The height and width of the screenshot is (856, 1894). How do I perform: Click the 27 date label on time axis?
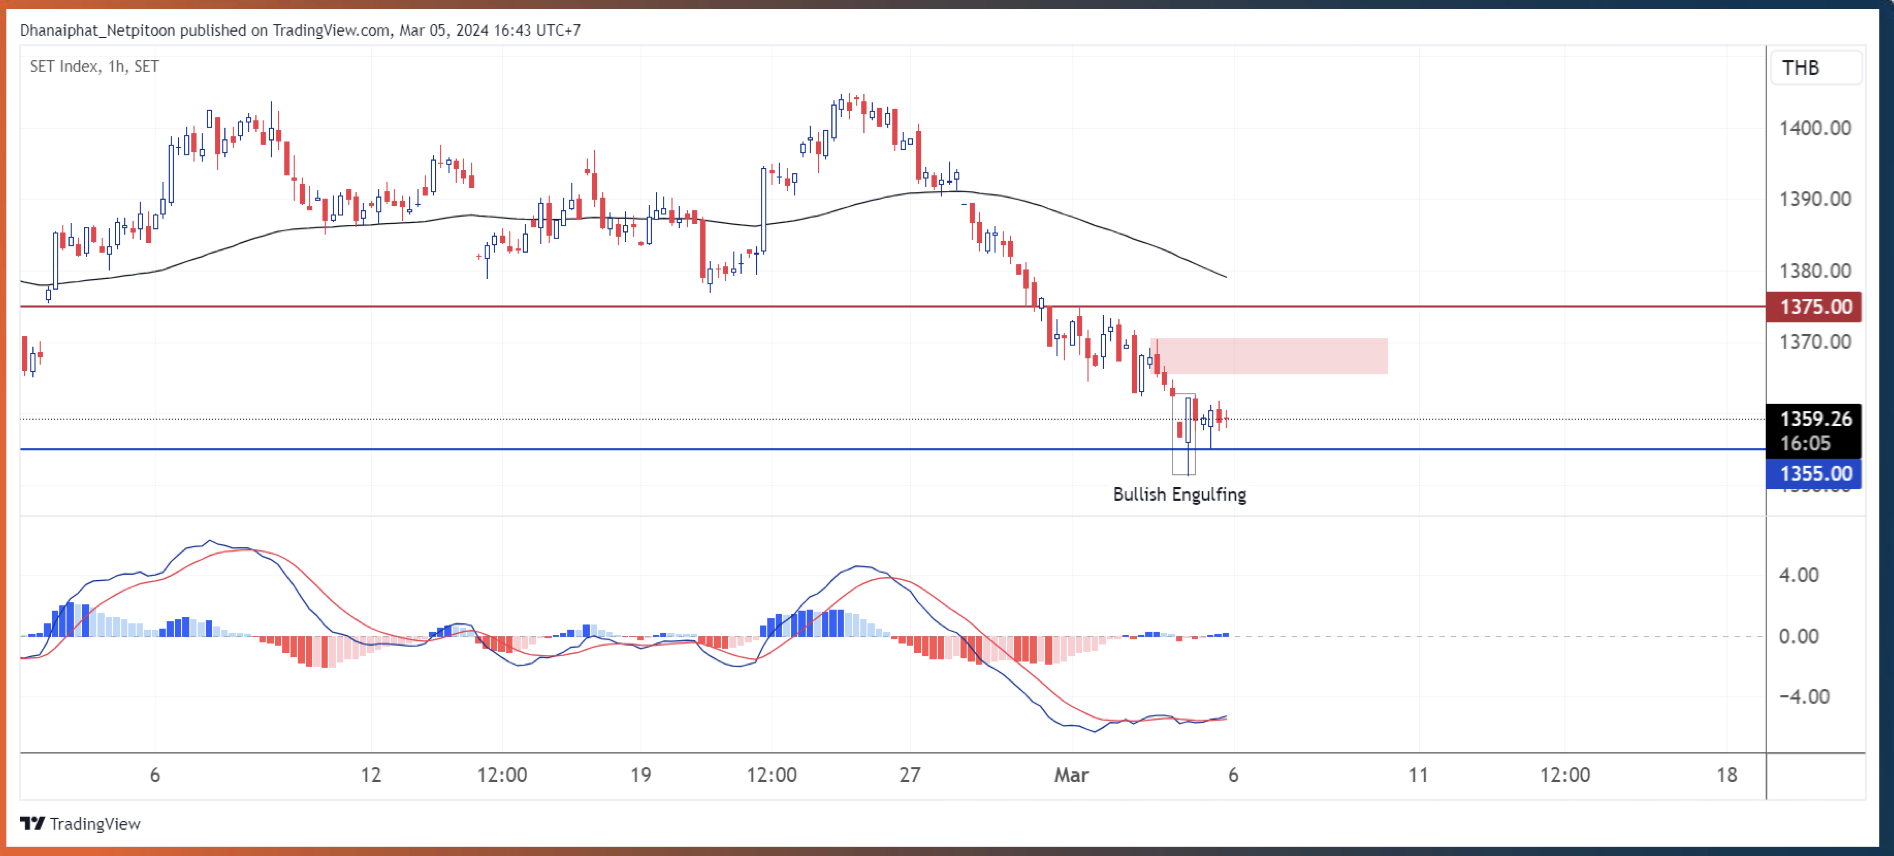click(x=910, y=775)
